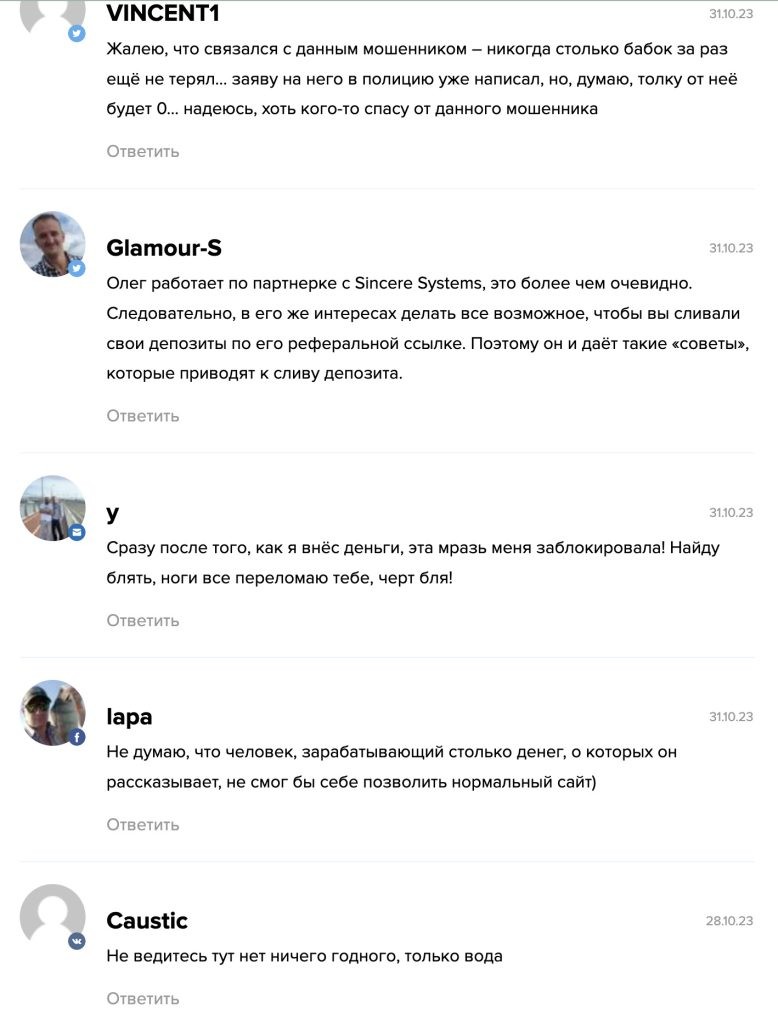Reply to VINCENT1's comment with Ответить
Image resolution: width=778 pixels, height=1024 pixels.
(x=142, y=152)
